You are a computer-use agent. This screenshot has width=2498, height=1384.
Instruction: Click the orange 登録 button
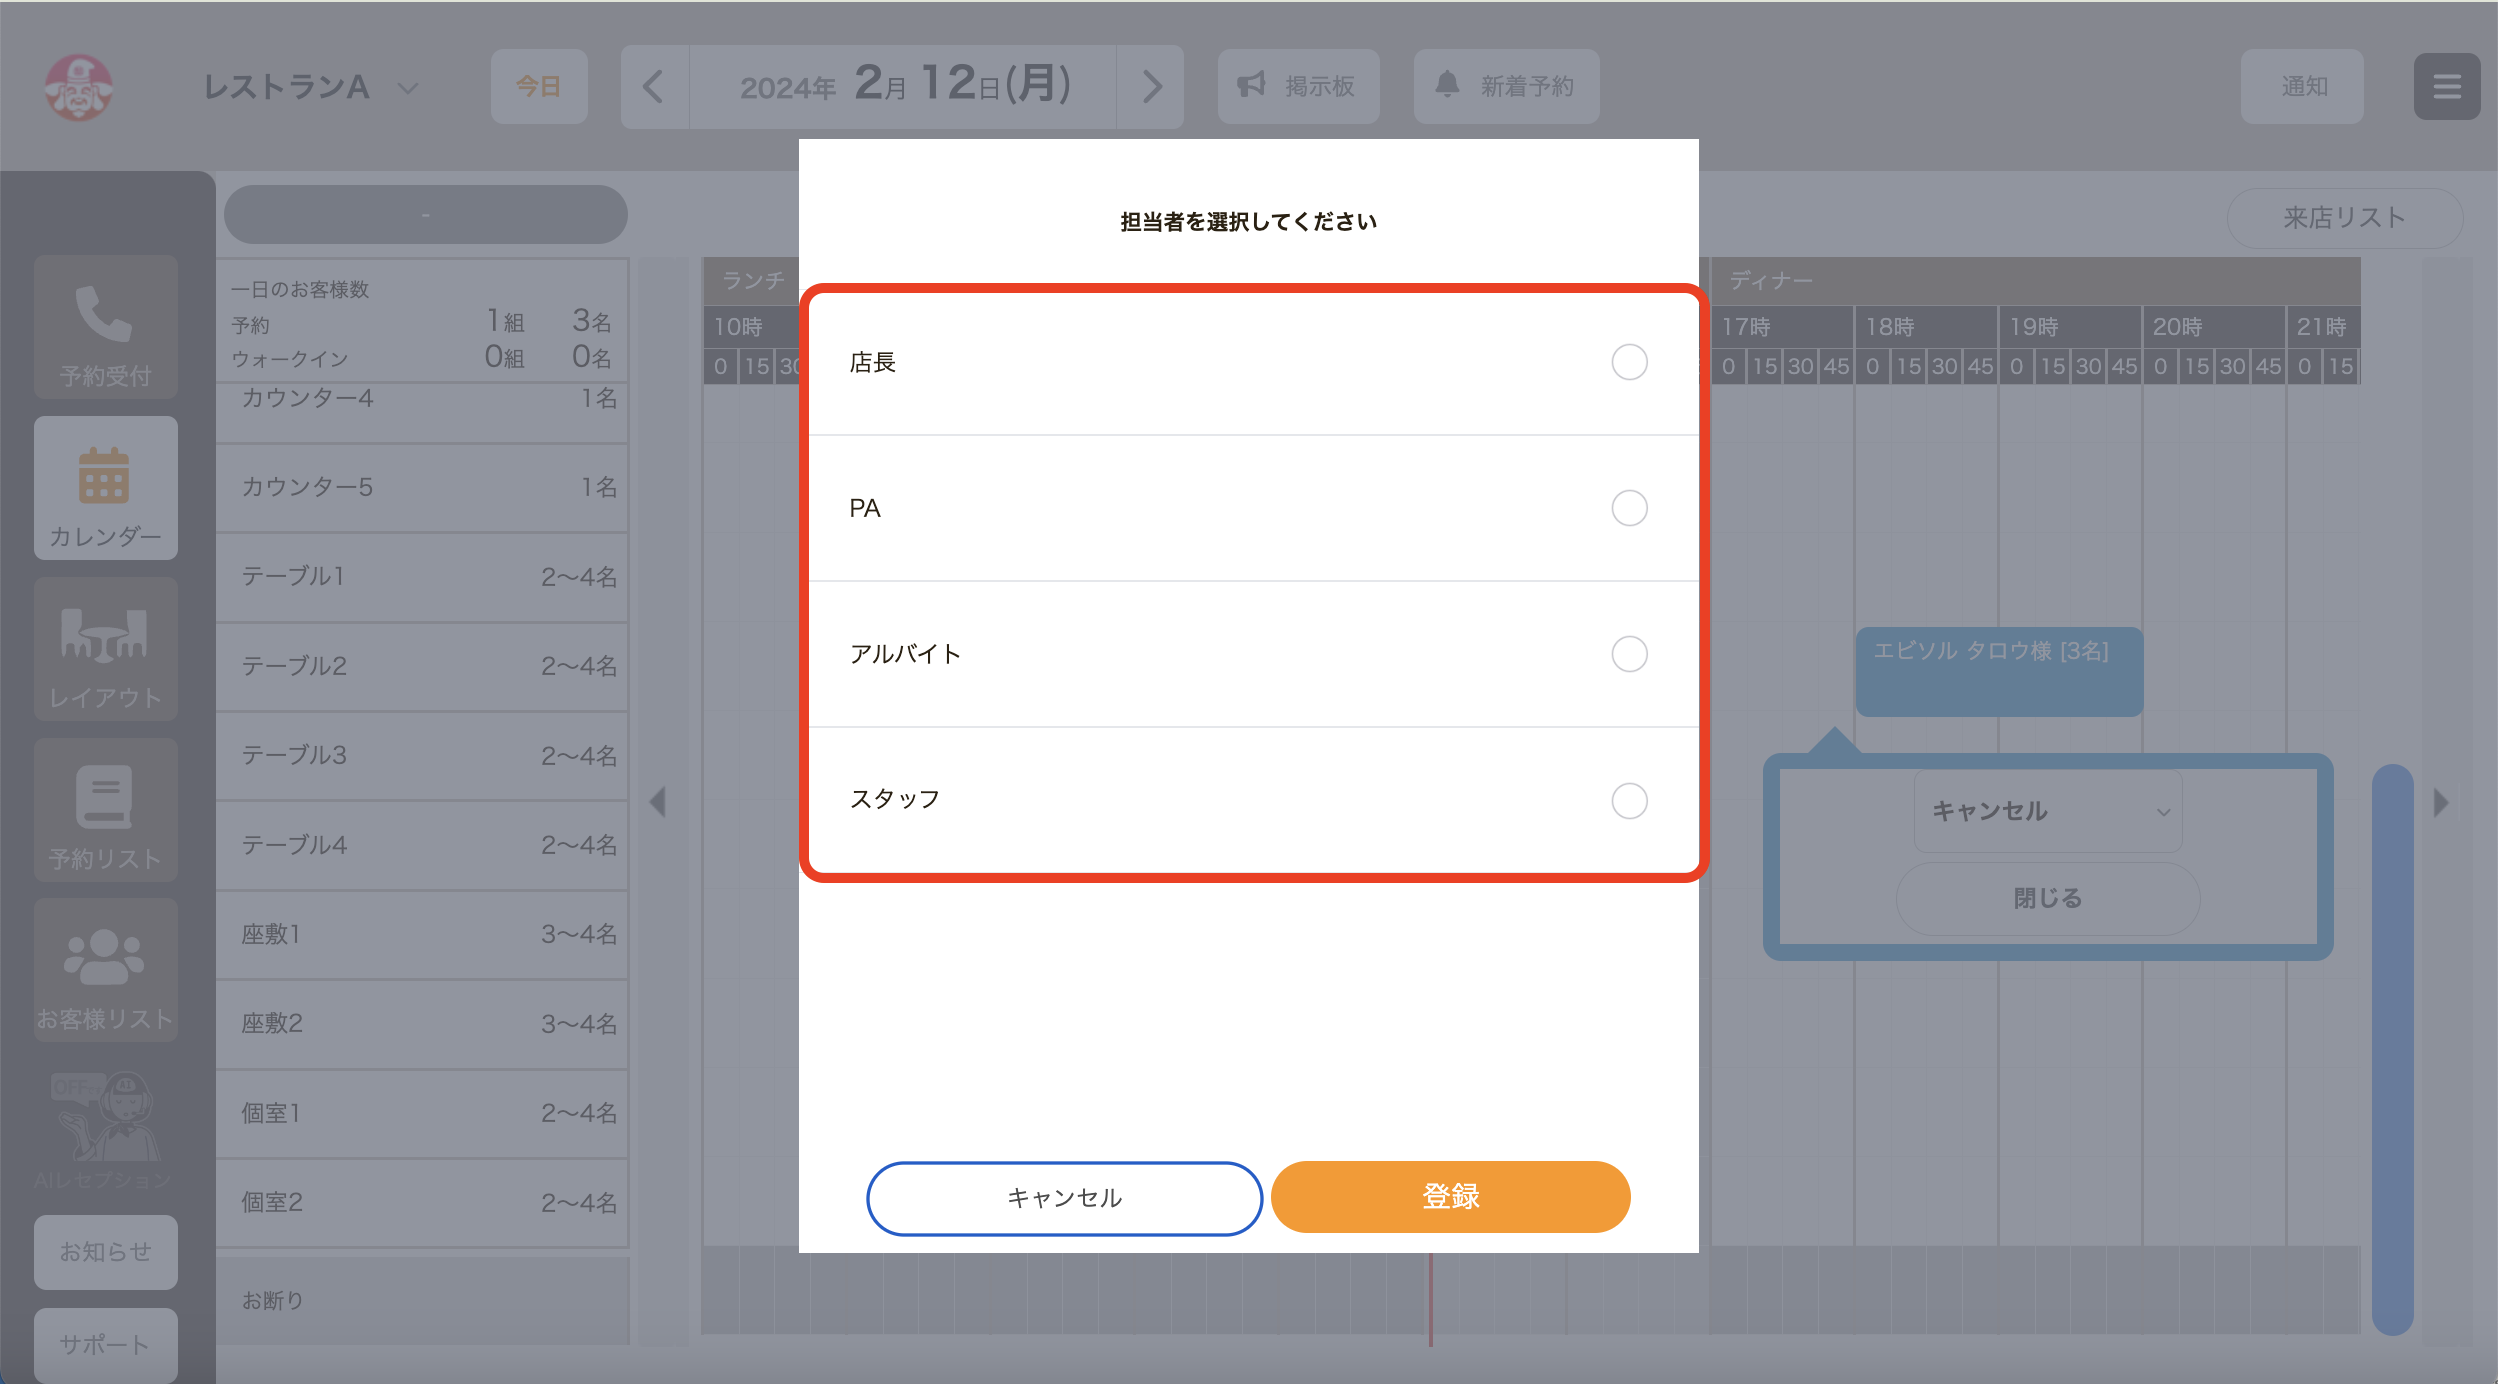pos(1450,1197)
